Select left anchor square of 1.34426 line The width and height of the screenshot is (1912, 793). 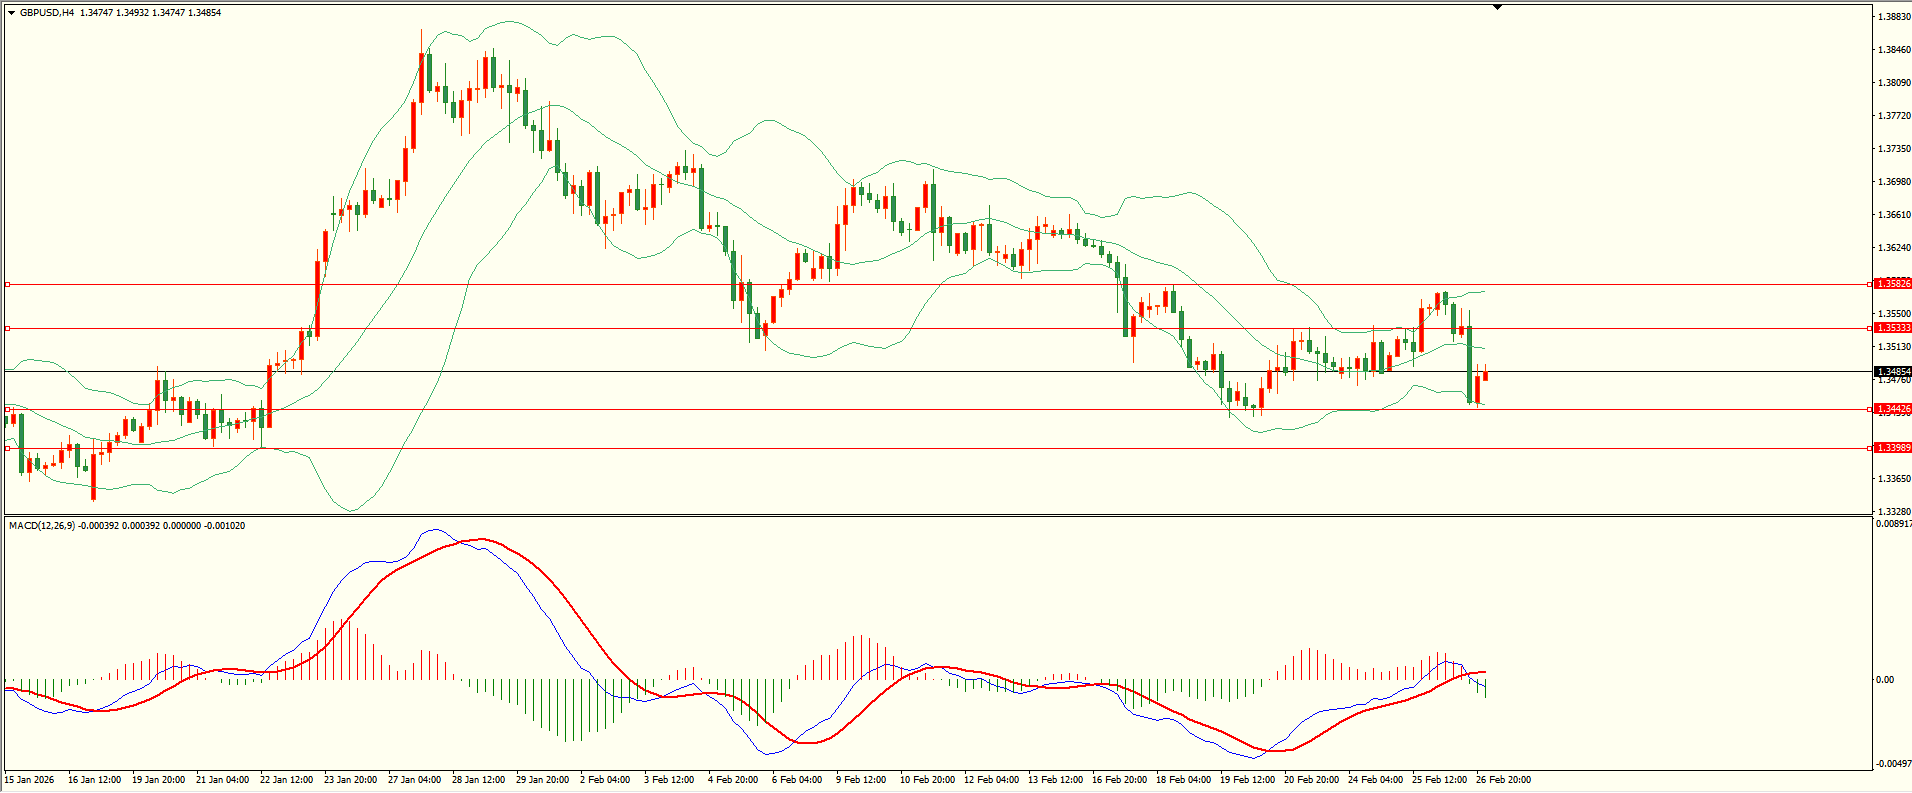click(7, 410)
